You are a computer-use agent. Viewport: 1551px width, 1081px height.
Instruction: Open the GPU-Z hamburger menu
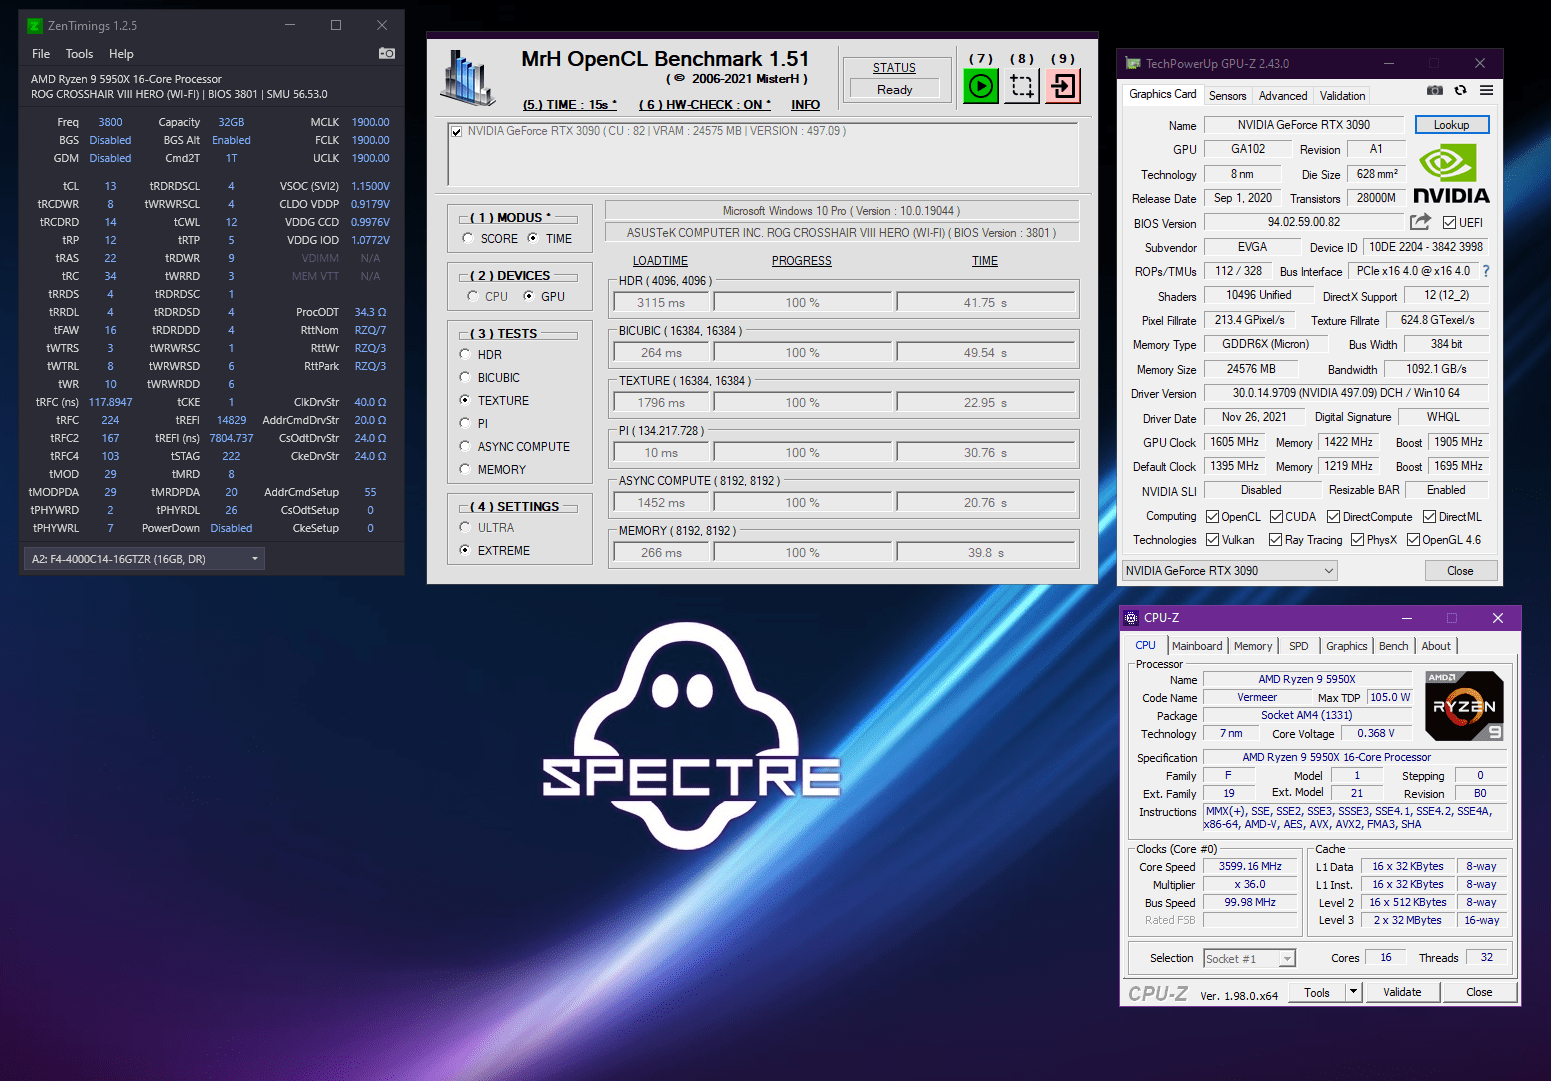click(1487, 90)
